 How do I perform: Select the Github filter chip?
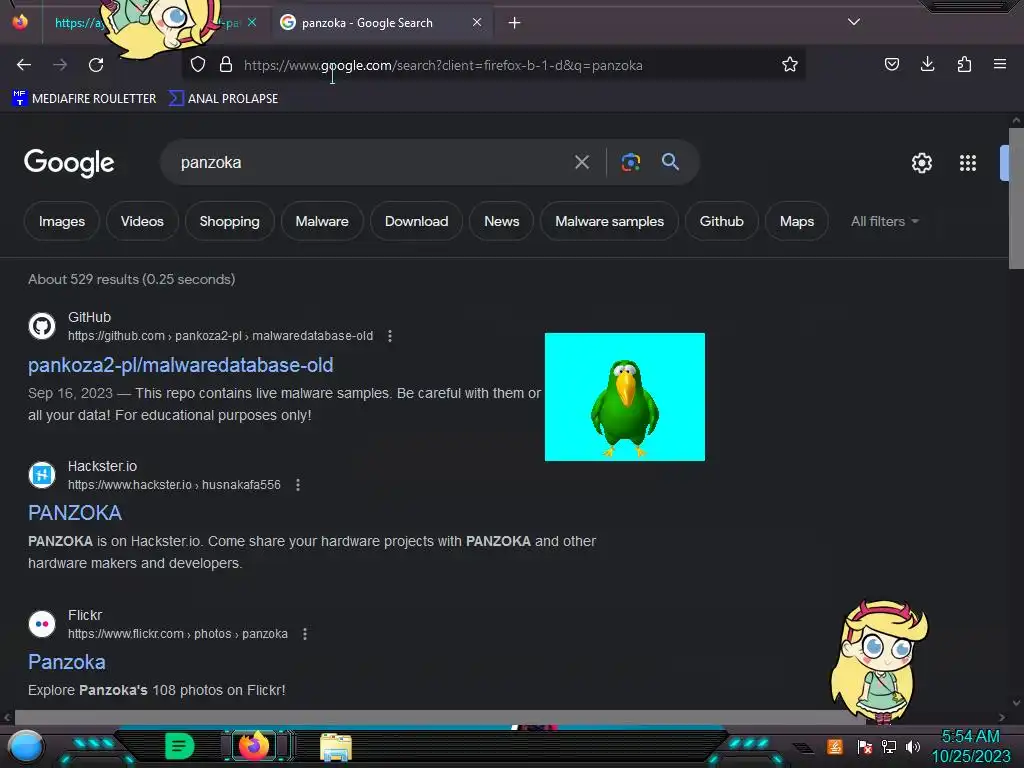coord(722,221)
